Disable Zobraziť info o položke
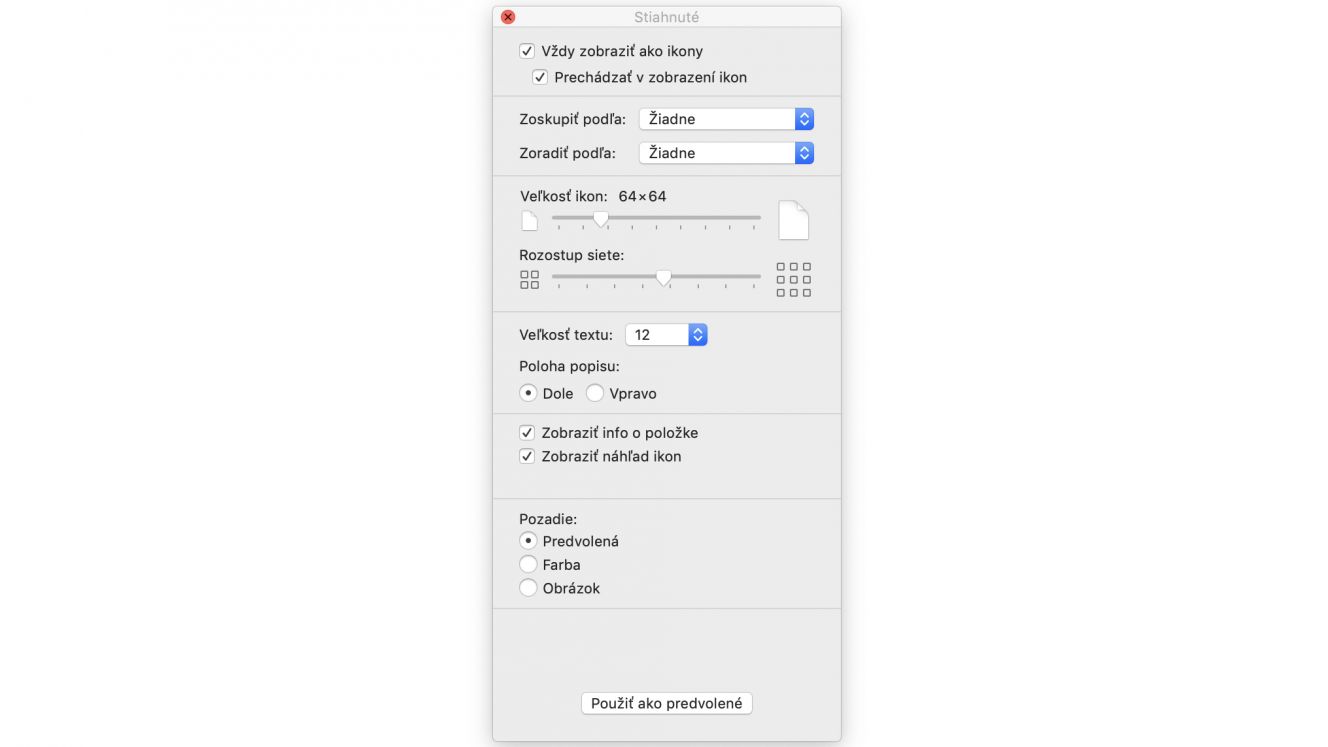 click(527, 433)
